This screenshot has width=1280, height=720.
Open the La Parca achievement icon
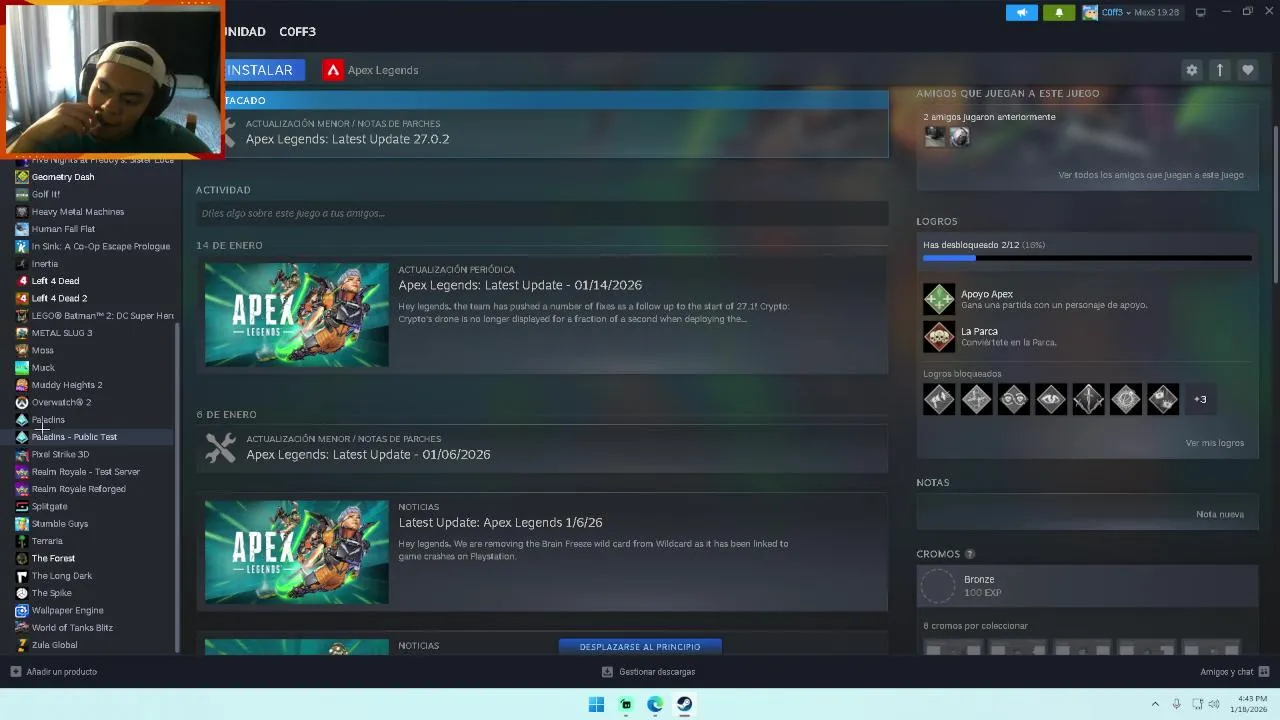[x=939, y=336]
